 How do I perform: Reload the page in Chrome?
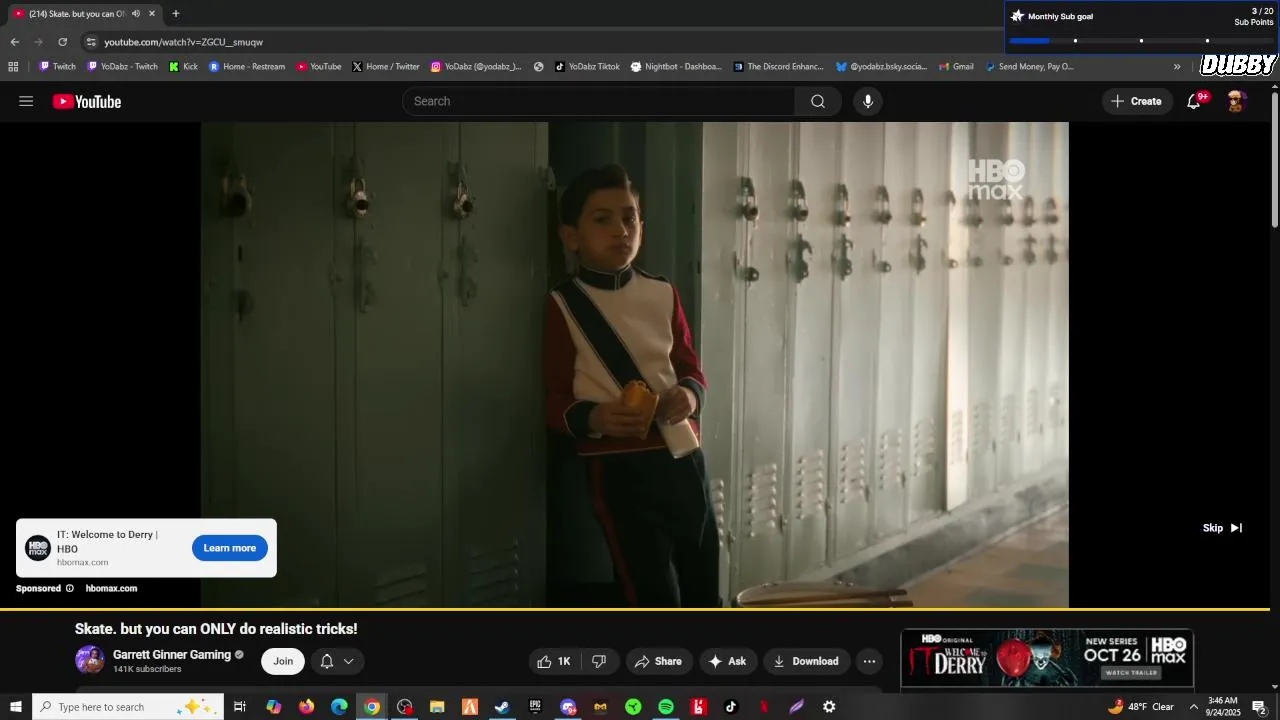point(62,42)
